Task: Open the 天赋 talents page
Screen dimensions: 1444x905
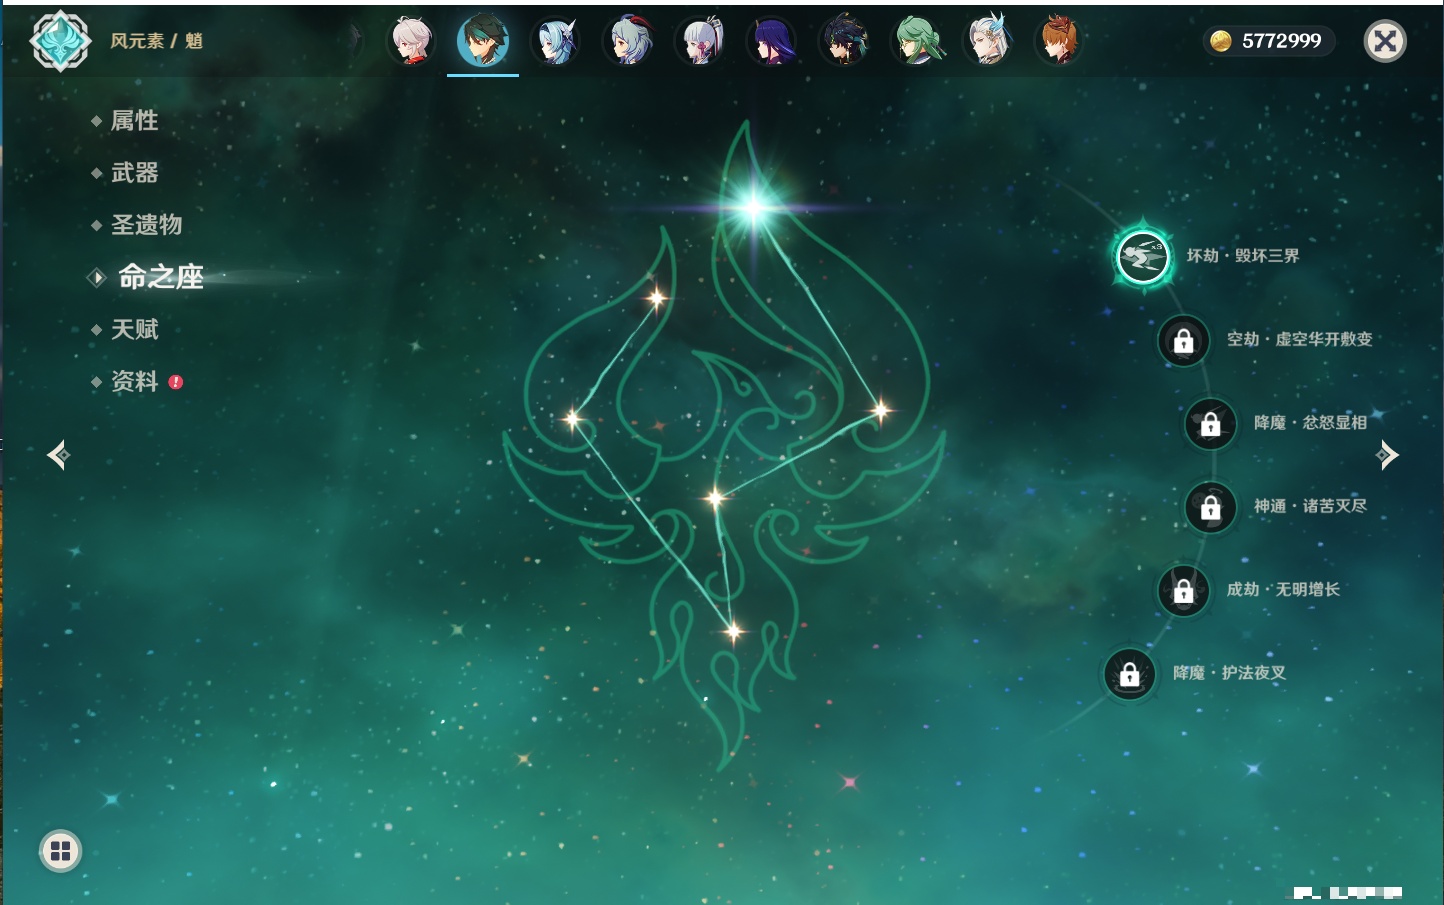Action: (134, 329)
